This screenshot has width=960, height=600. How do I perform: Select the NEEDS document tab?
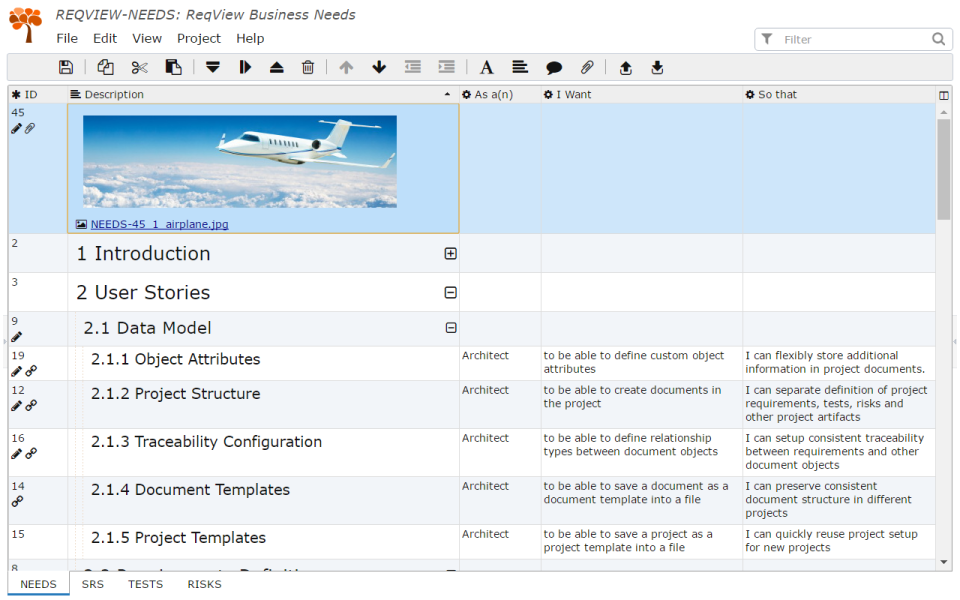[38, 584]
